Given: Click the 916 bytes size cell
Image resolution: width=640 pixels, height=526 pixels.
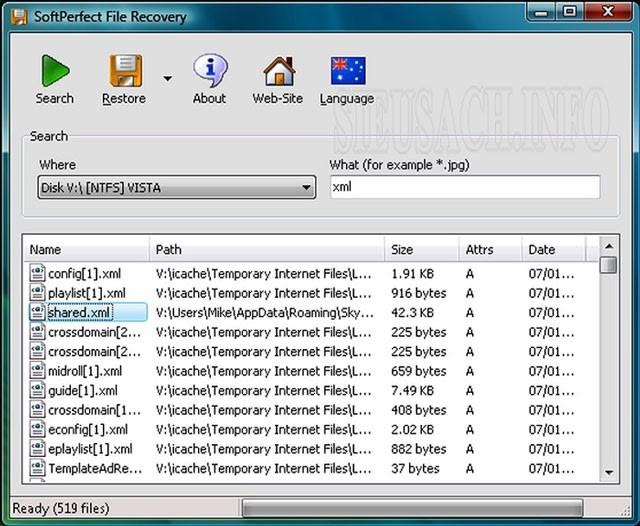Looking at the screenshot, I should [419, 293].
